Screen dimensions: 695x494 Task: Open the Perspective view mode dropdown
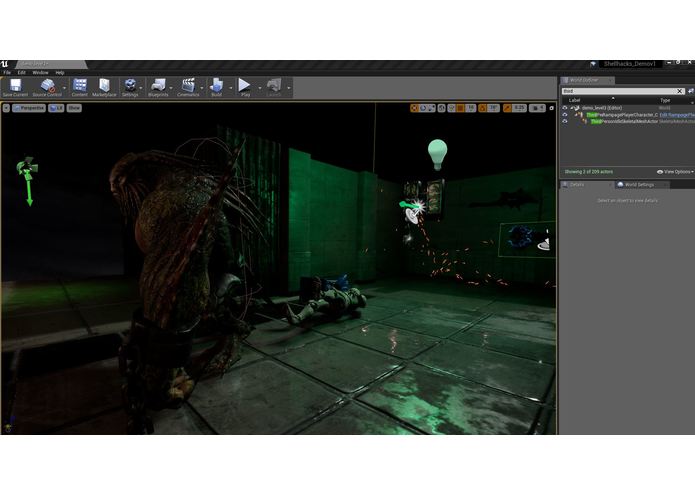click(x=29, y=108)
